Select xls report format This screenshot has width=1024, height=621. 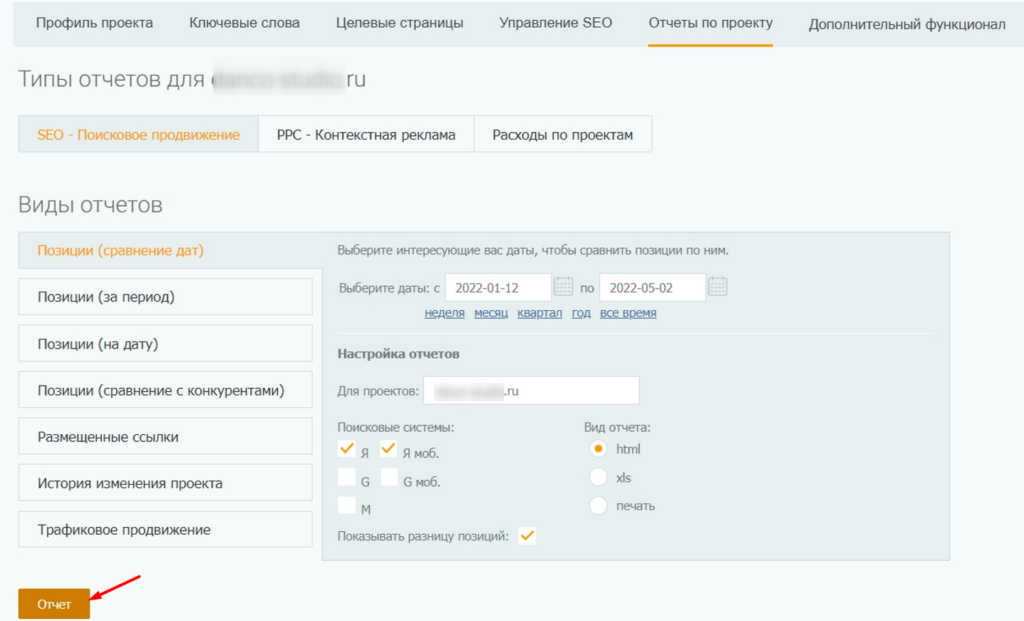coord(599,477)
